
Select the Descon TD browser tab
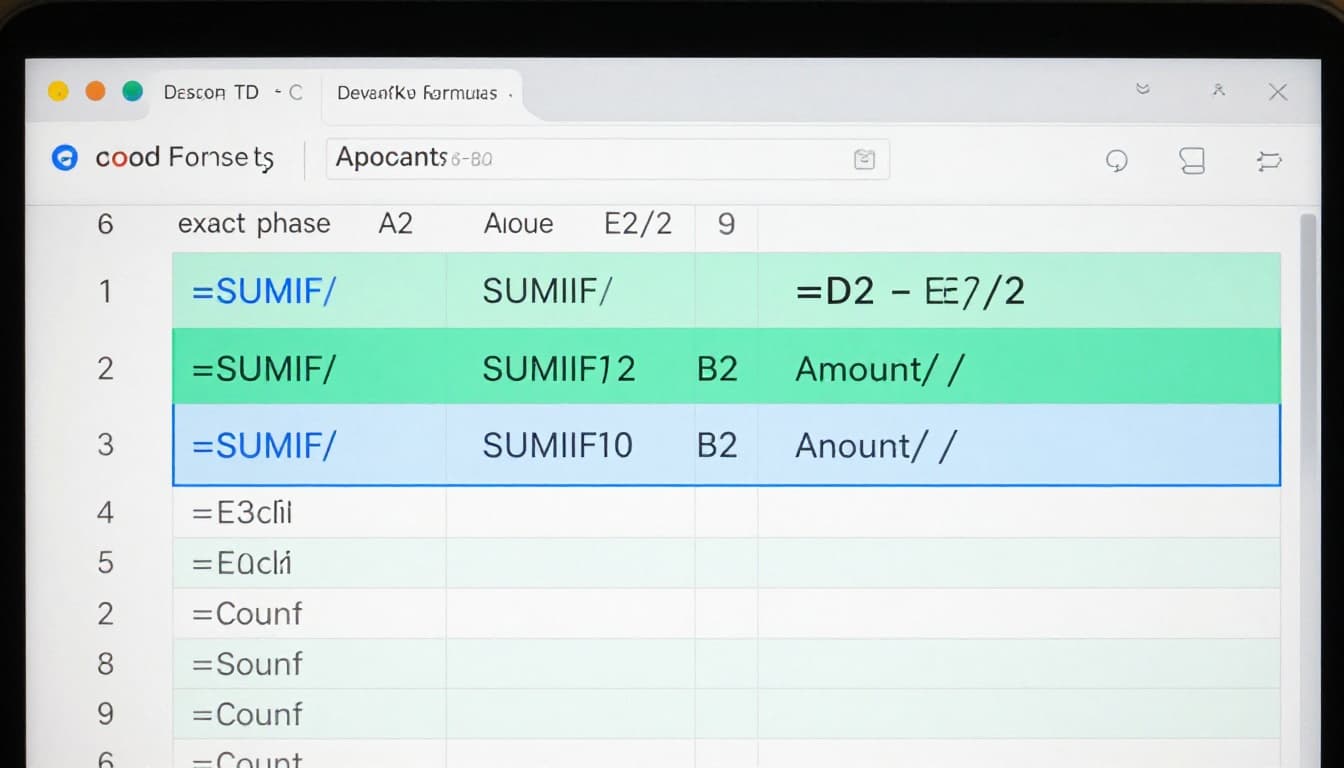point(210,91)
